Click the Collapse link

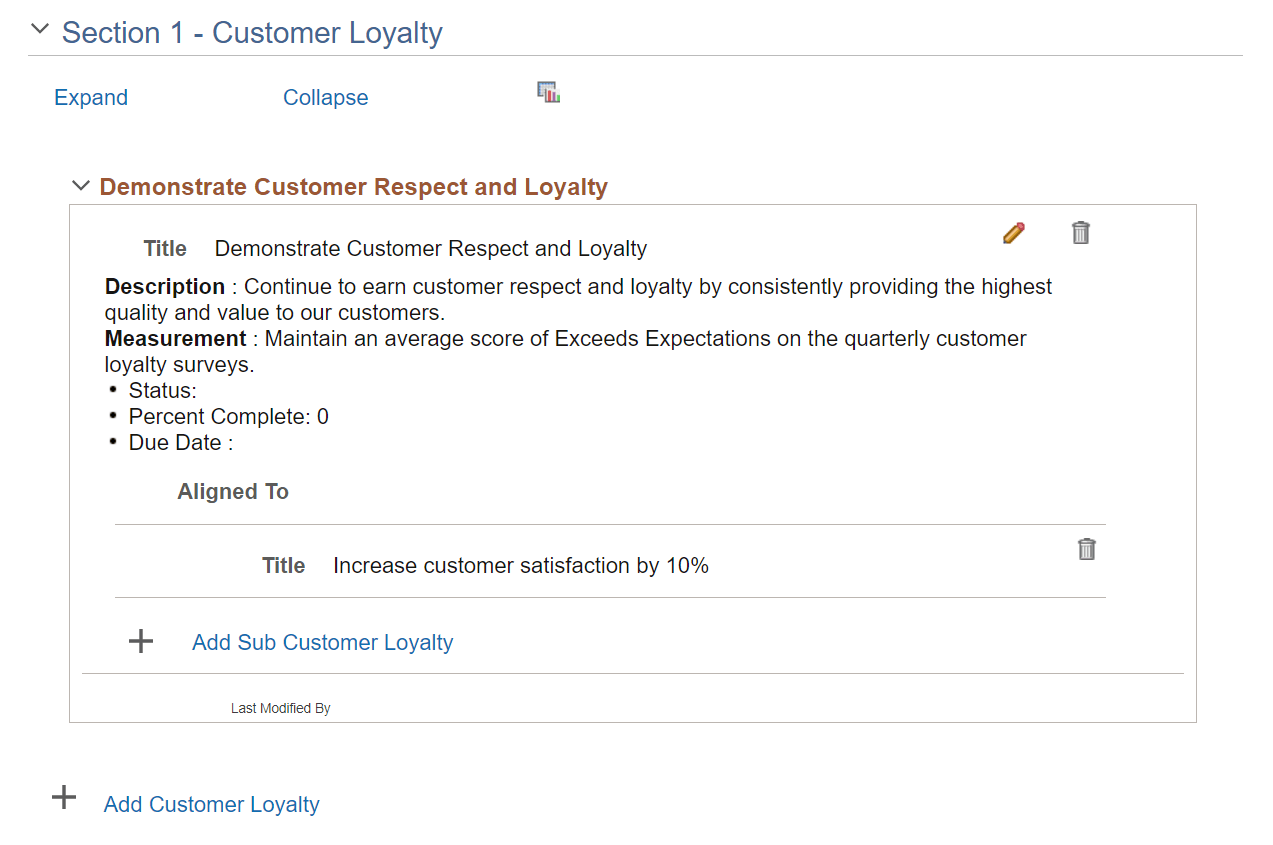click(325, 98)
